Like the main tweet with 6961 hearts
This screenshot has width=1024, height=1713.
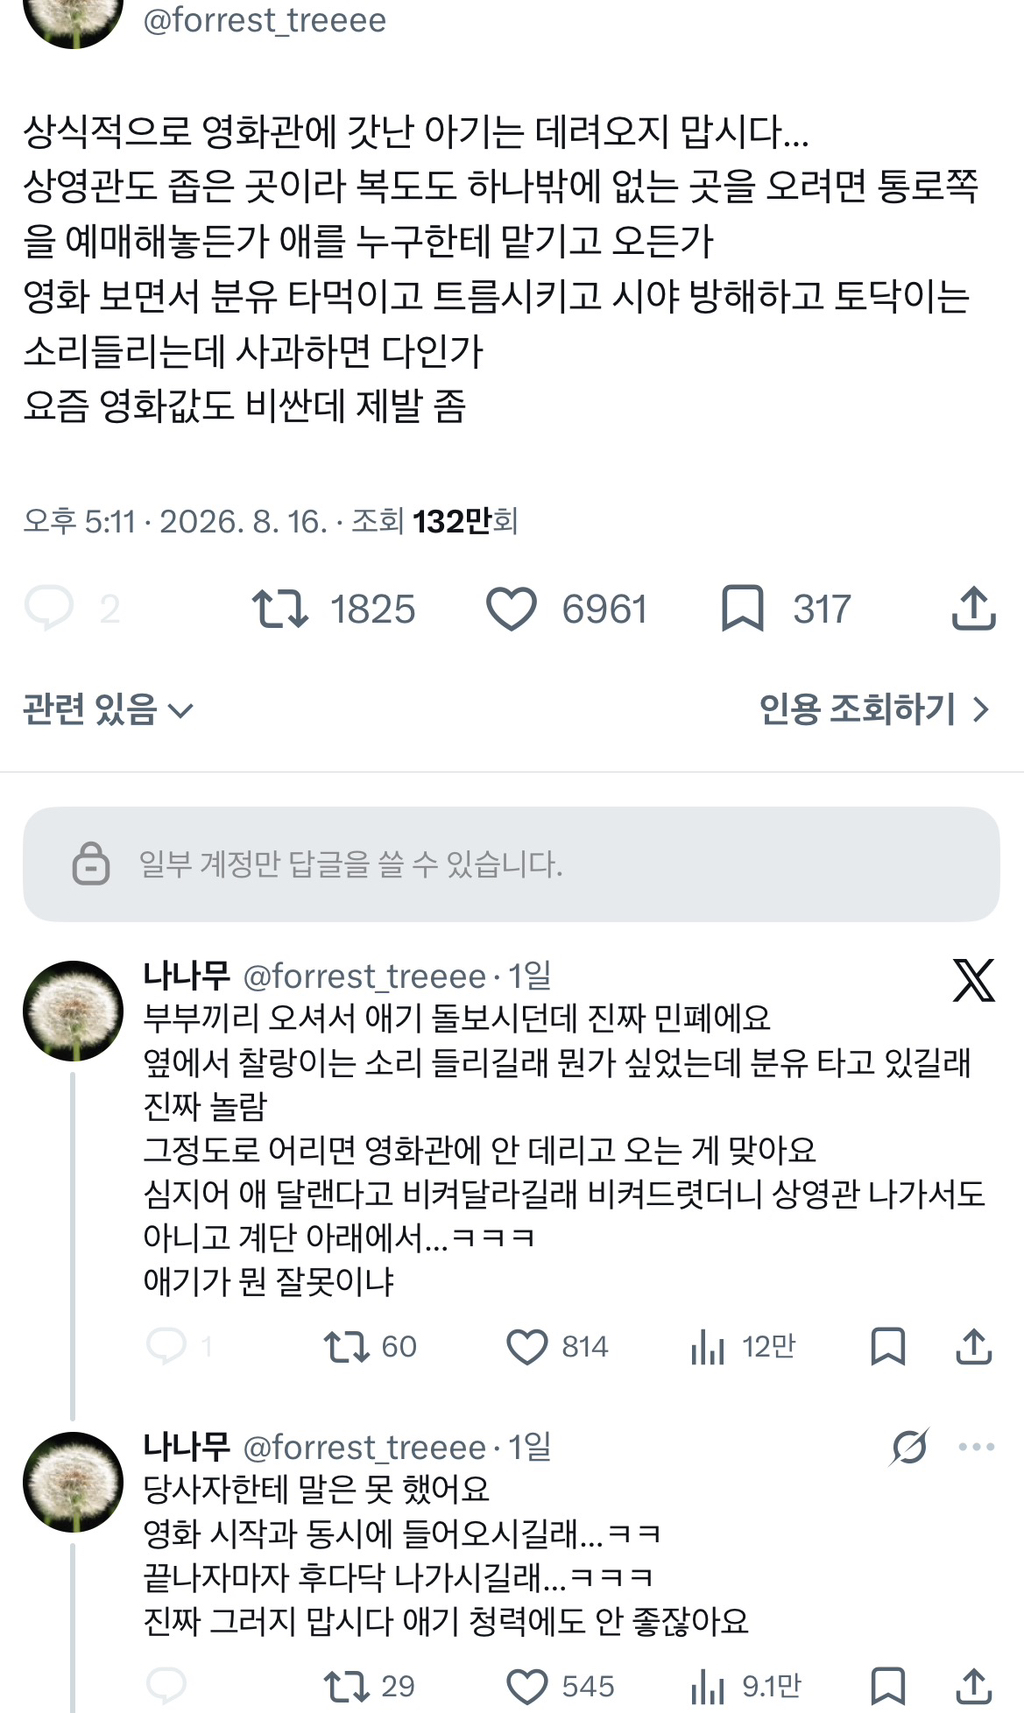[511, 609]
